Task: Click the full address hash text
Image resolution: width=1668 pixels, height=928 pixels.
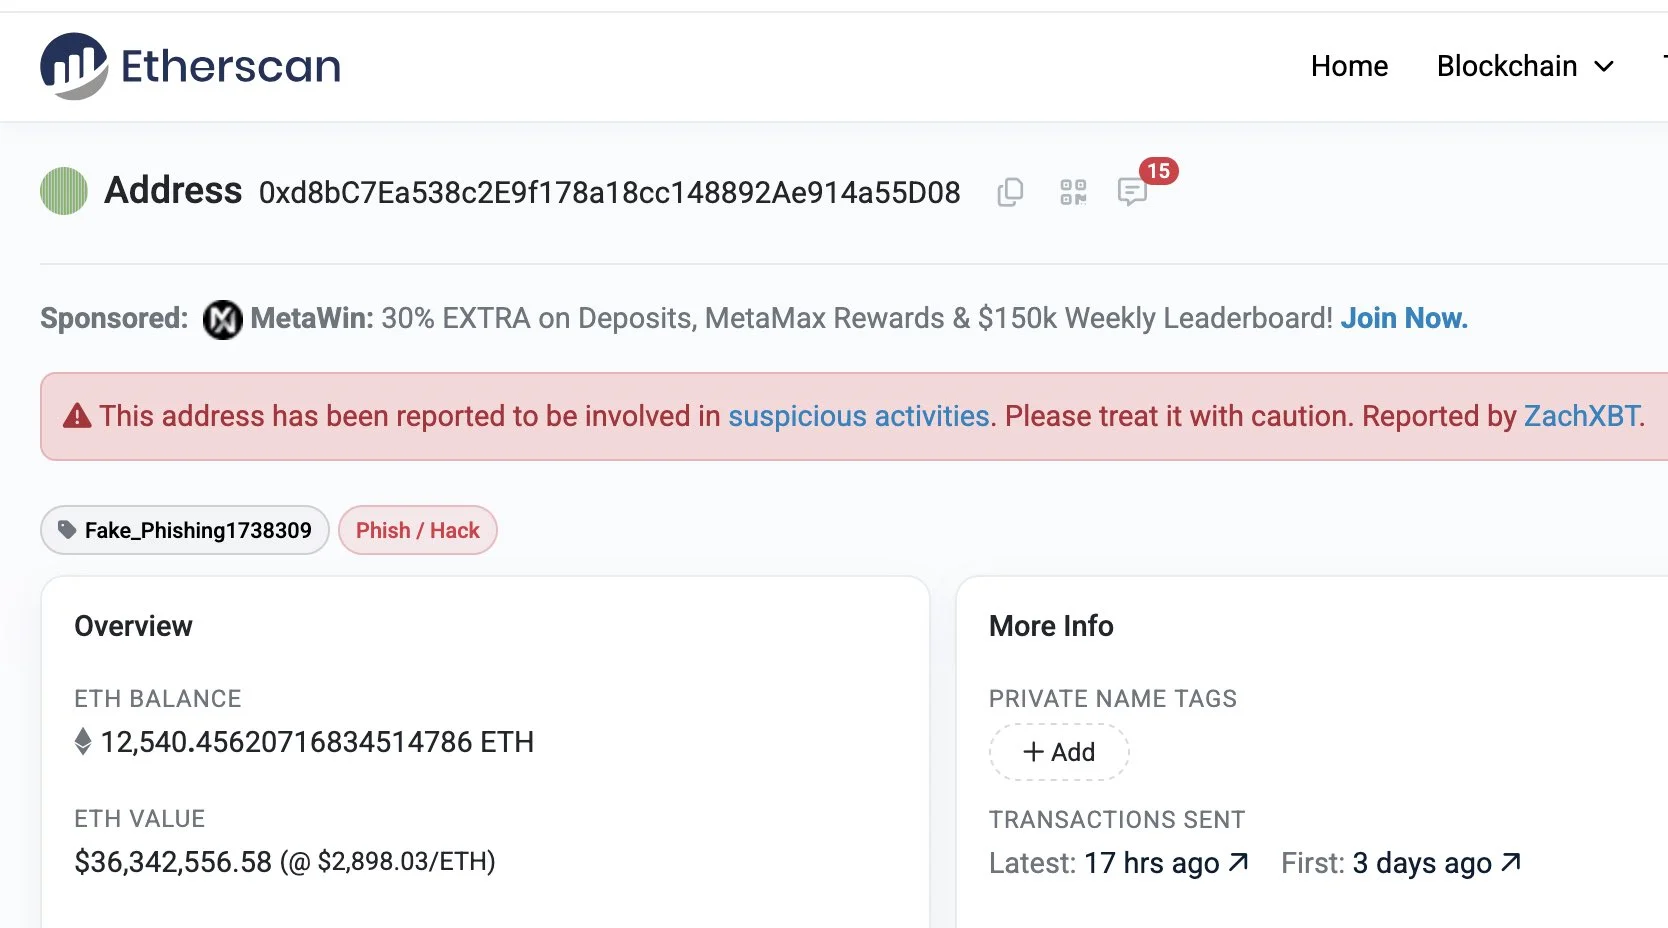Action: [x=609, y=192]
